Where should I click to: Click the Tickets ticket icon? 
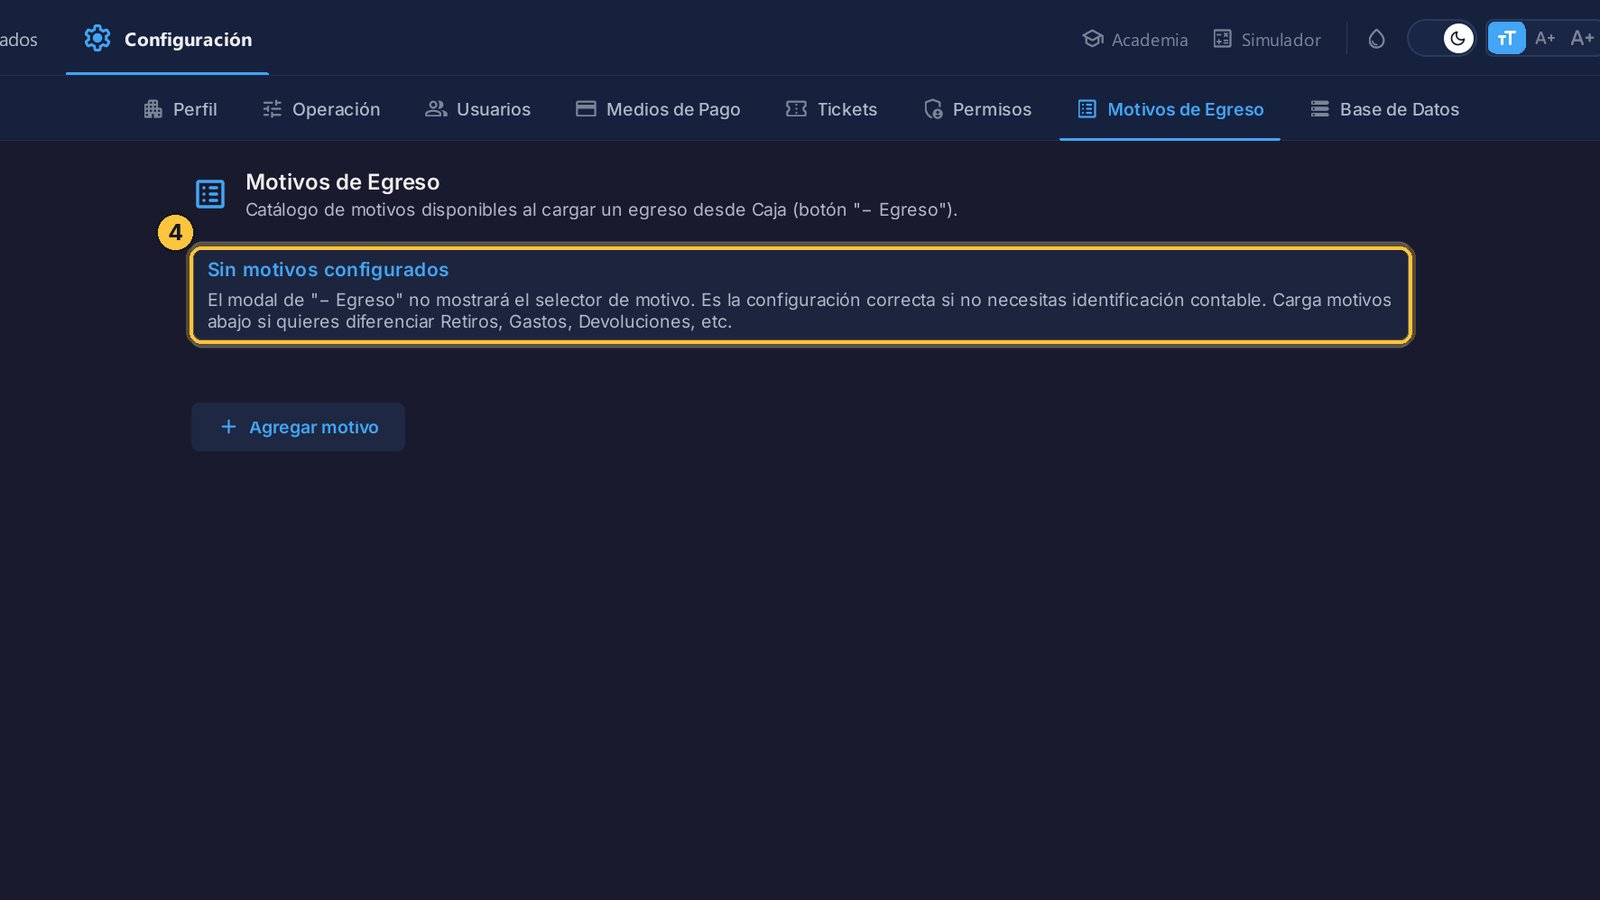pos(796,109)
